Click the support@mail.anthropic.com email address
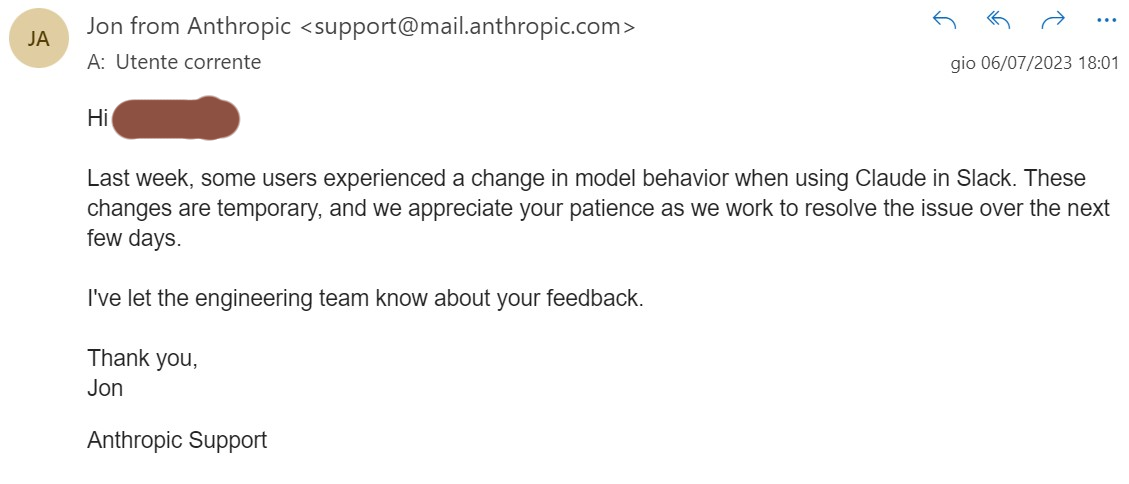The image size is (1129, 484). [x=467, y=27]
